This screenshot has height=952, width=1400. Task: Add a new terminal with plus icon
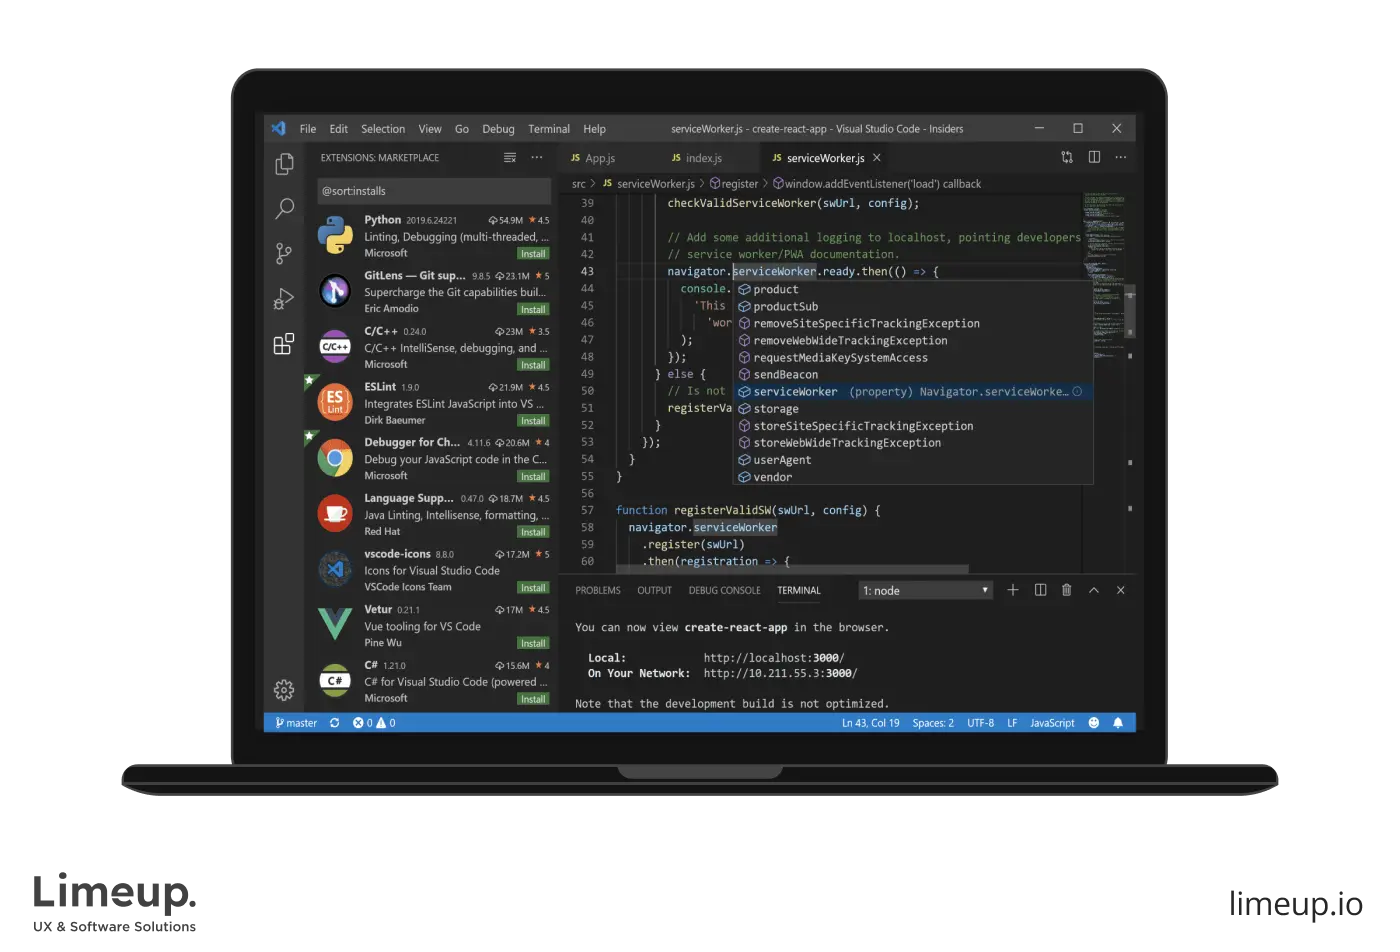1012,590
